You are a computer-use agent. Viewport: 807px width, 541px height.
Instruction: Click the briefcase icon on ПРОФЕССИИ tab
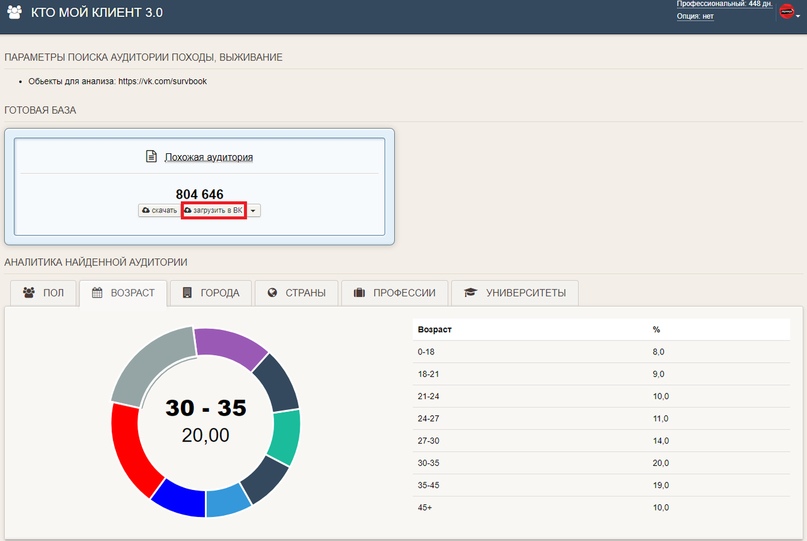(359, 293)
